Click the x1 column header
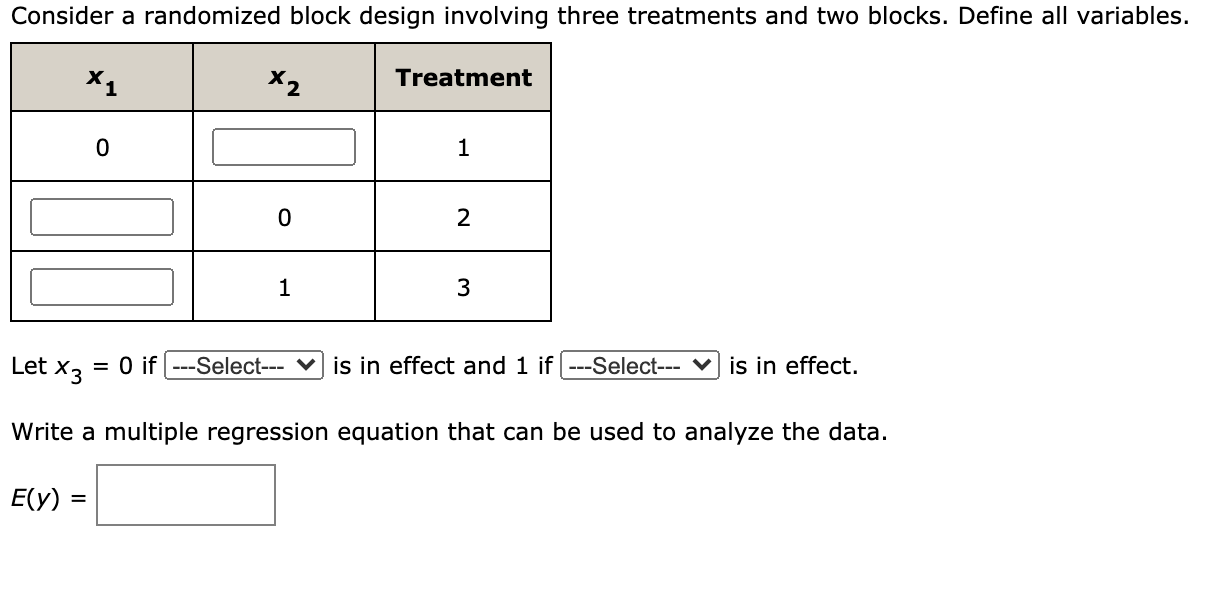Screen dimensions: 1218x612 101,77
